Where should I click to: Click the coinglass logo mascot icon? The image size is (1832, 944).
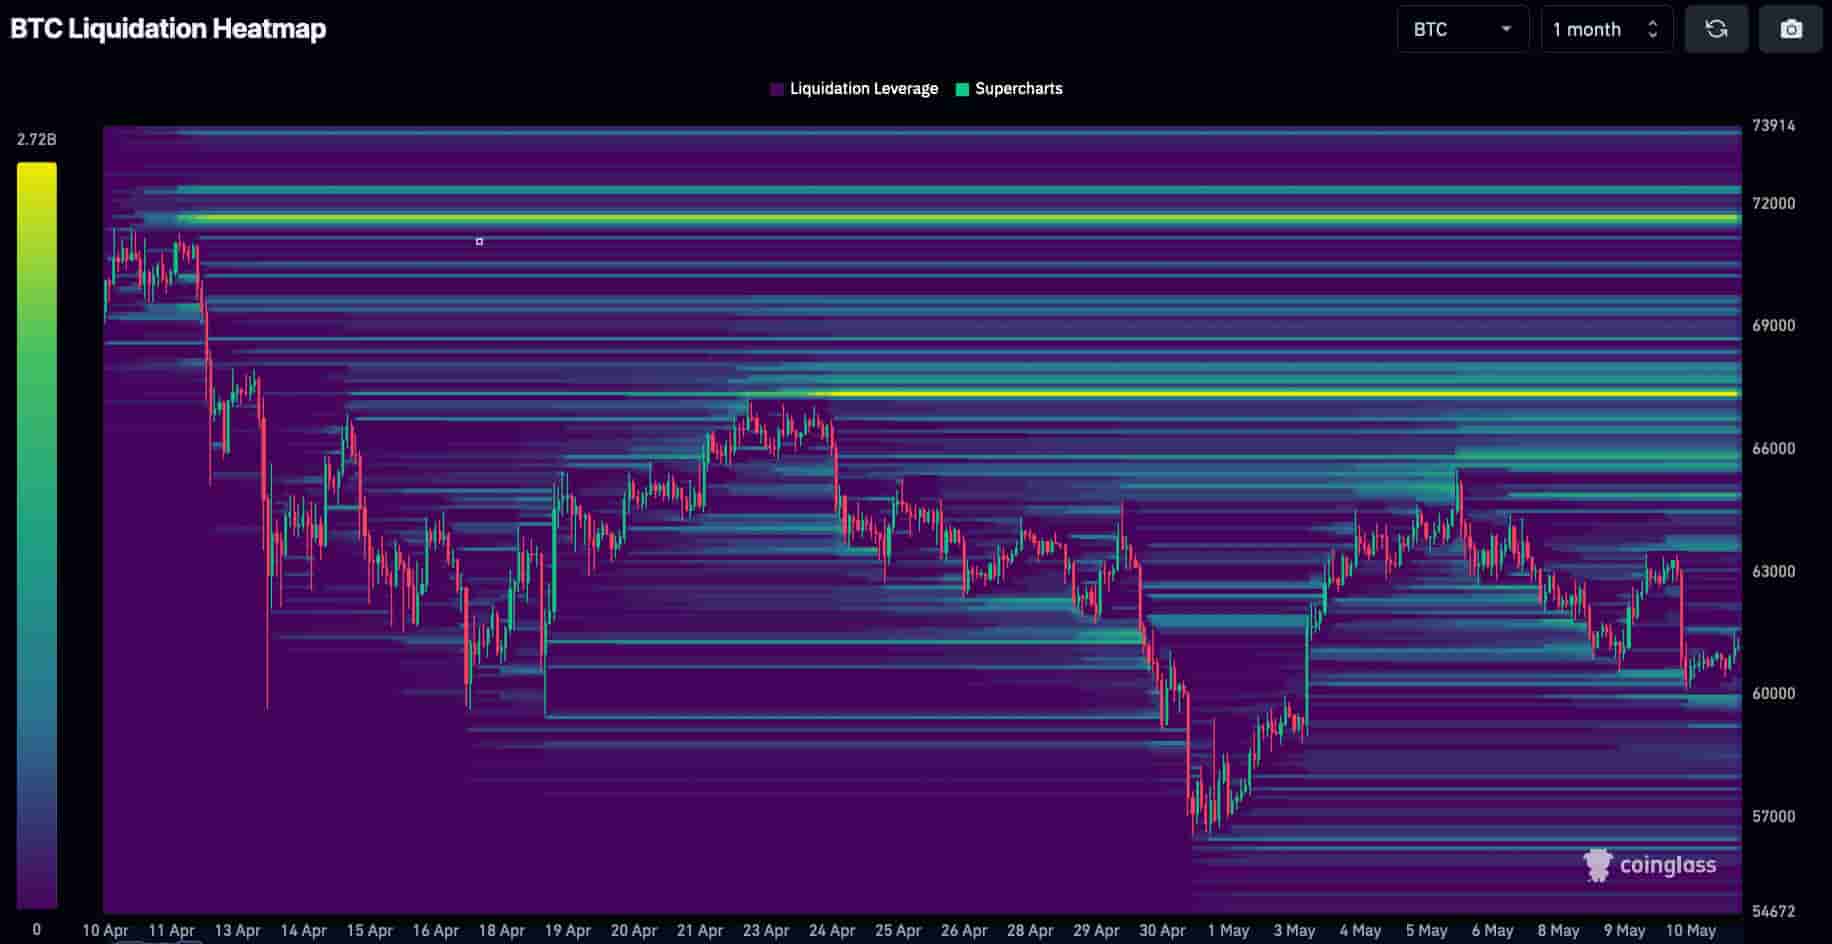(x=1597, y=865)
